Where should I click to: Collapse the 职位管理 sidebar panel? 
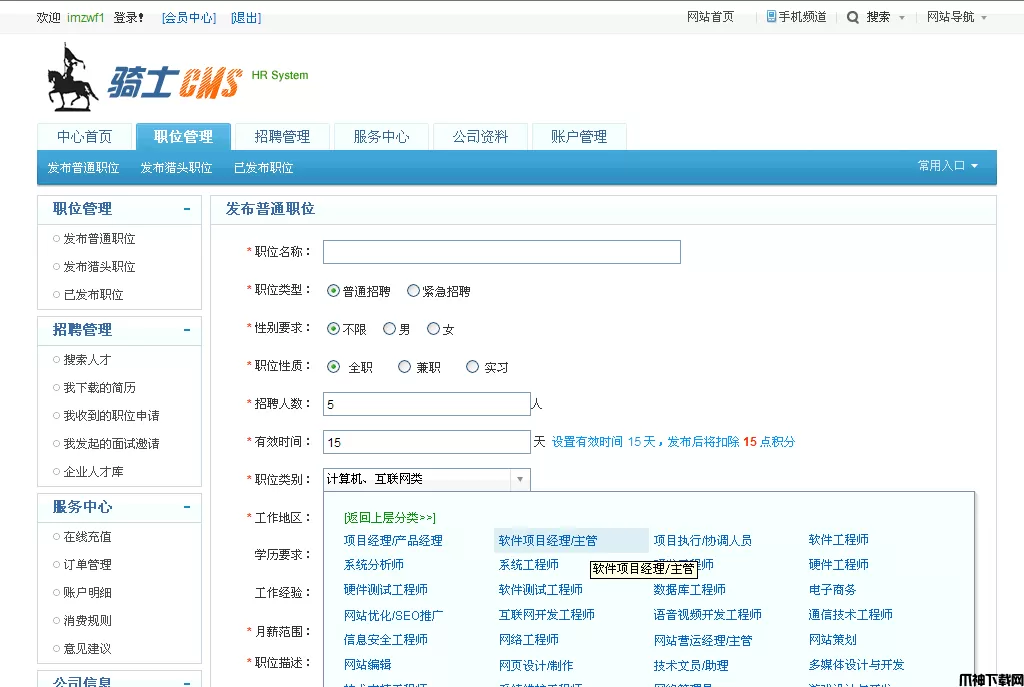click(x=186, y=209)
